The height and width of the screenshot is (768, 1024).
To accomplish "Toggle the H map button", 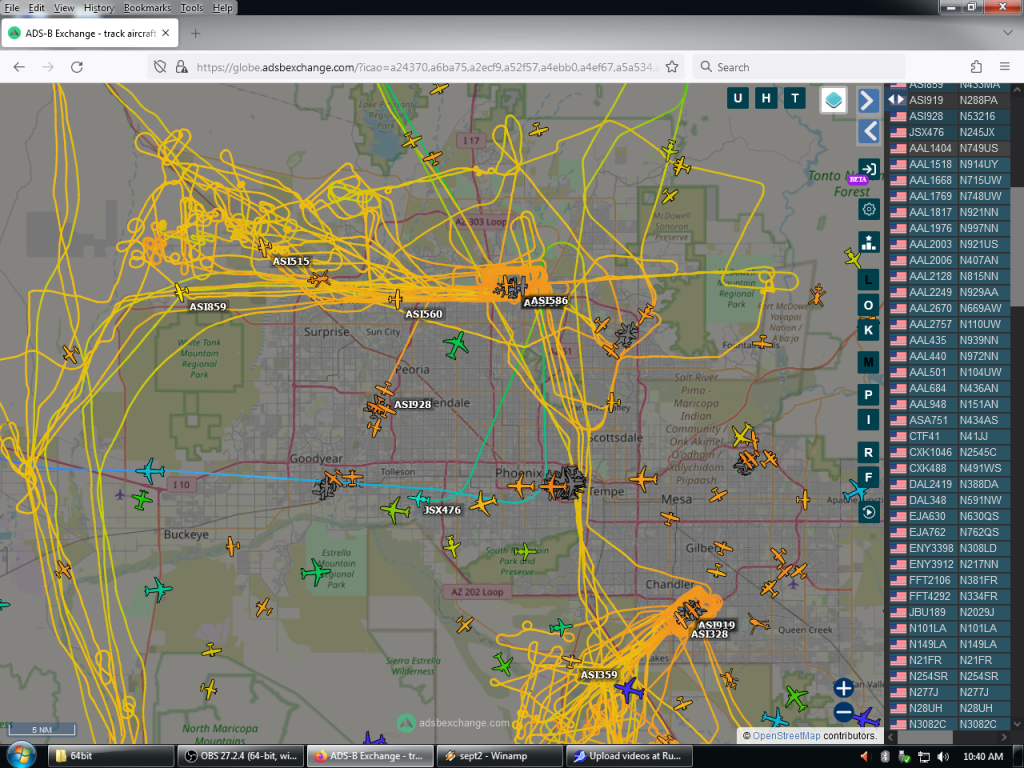I will pos(766,99).
